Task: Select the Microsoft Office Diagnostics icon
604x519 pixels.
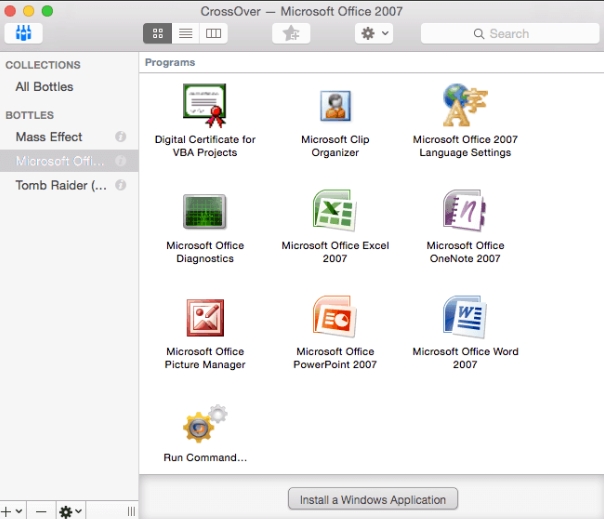Action: point(205,212)
